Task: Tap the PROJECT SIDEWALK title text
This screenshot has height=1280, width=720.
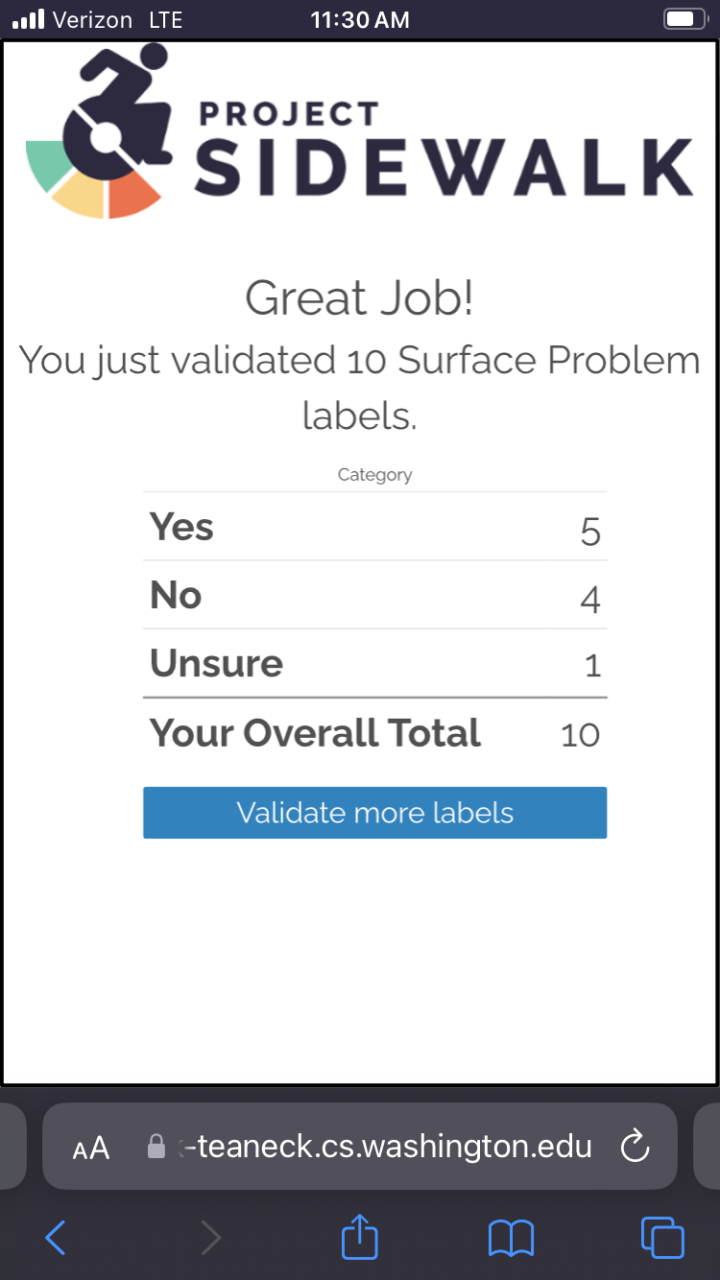Action: click(443, 148)
